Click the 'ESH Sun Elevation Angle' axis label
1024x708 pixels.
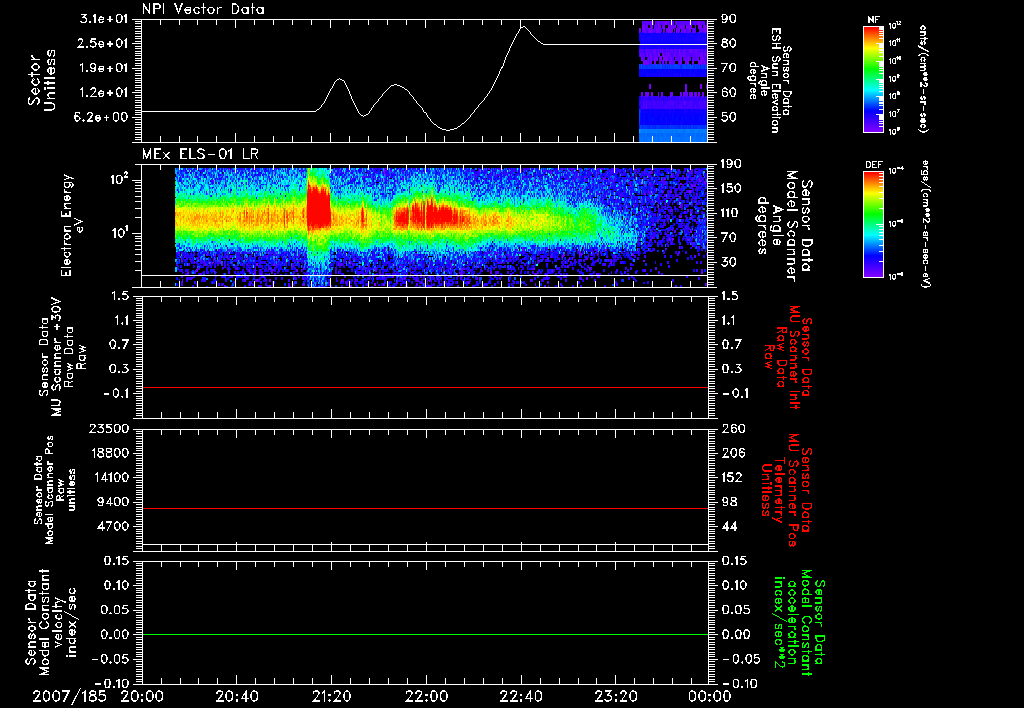[771, 80]
